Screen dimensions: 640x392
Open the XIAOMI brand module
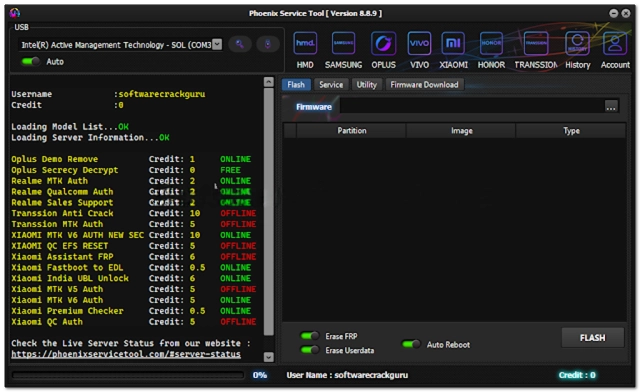click(x=453, y=50)
